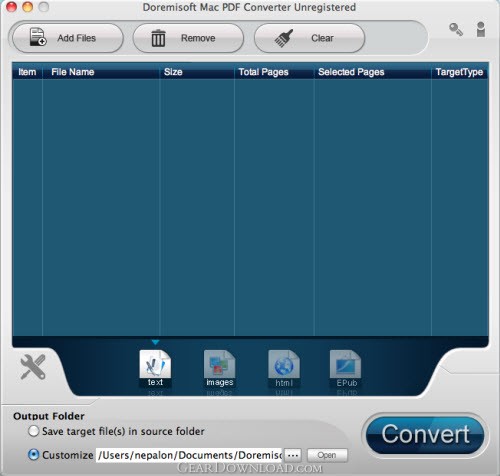Close the window with the red button

tap(12, 6)
